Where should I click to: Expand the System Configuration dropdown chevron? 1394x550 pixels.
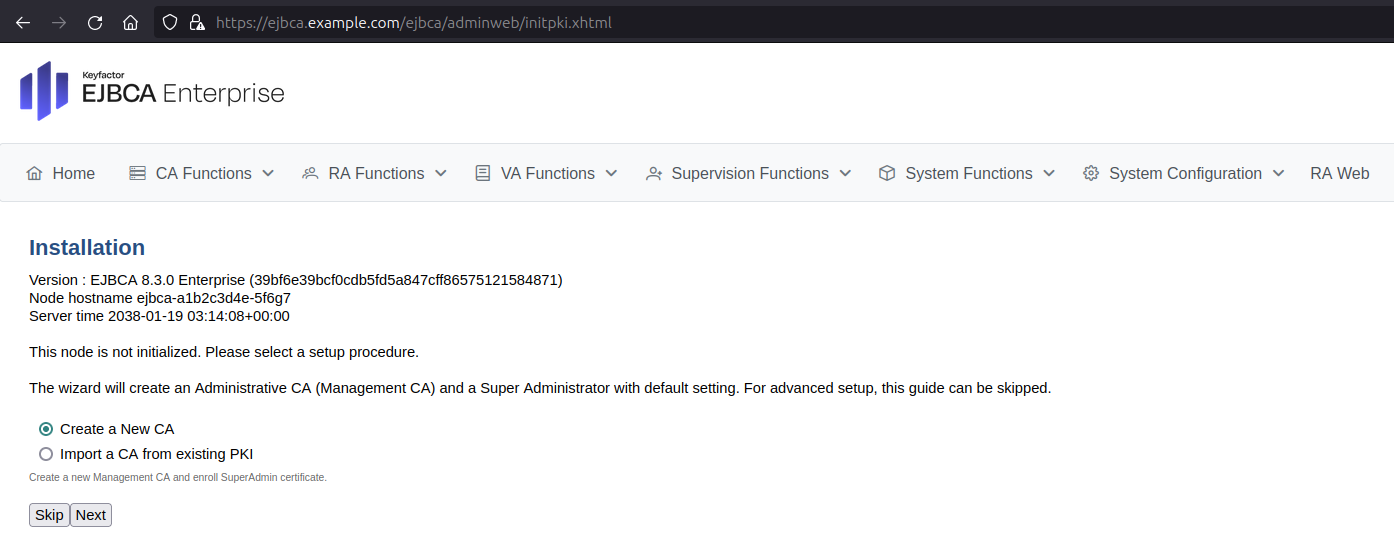click(x=1278, y=174)
